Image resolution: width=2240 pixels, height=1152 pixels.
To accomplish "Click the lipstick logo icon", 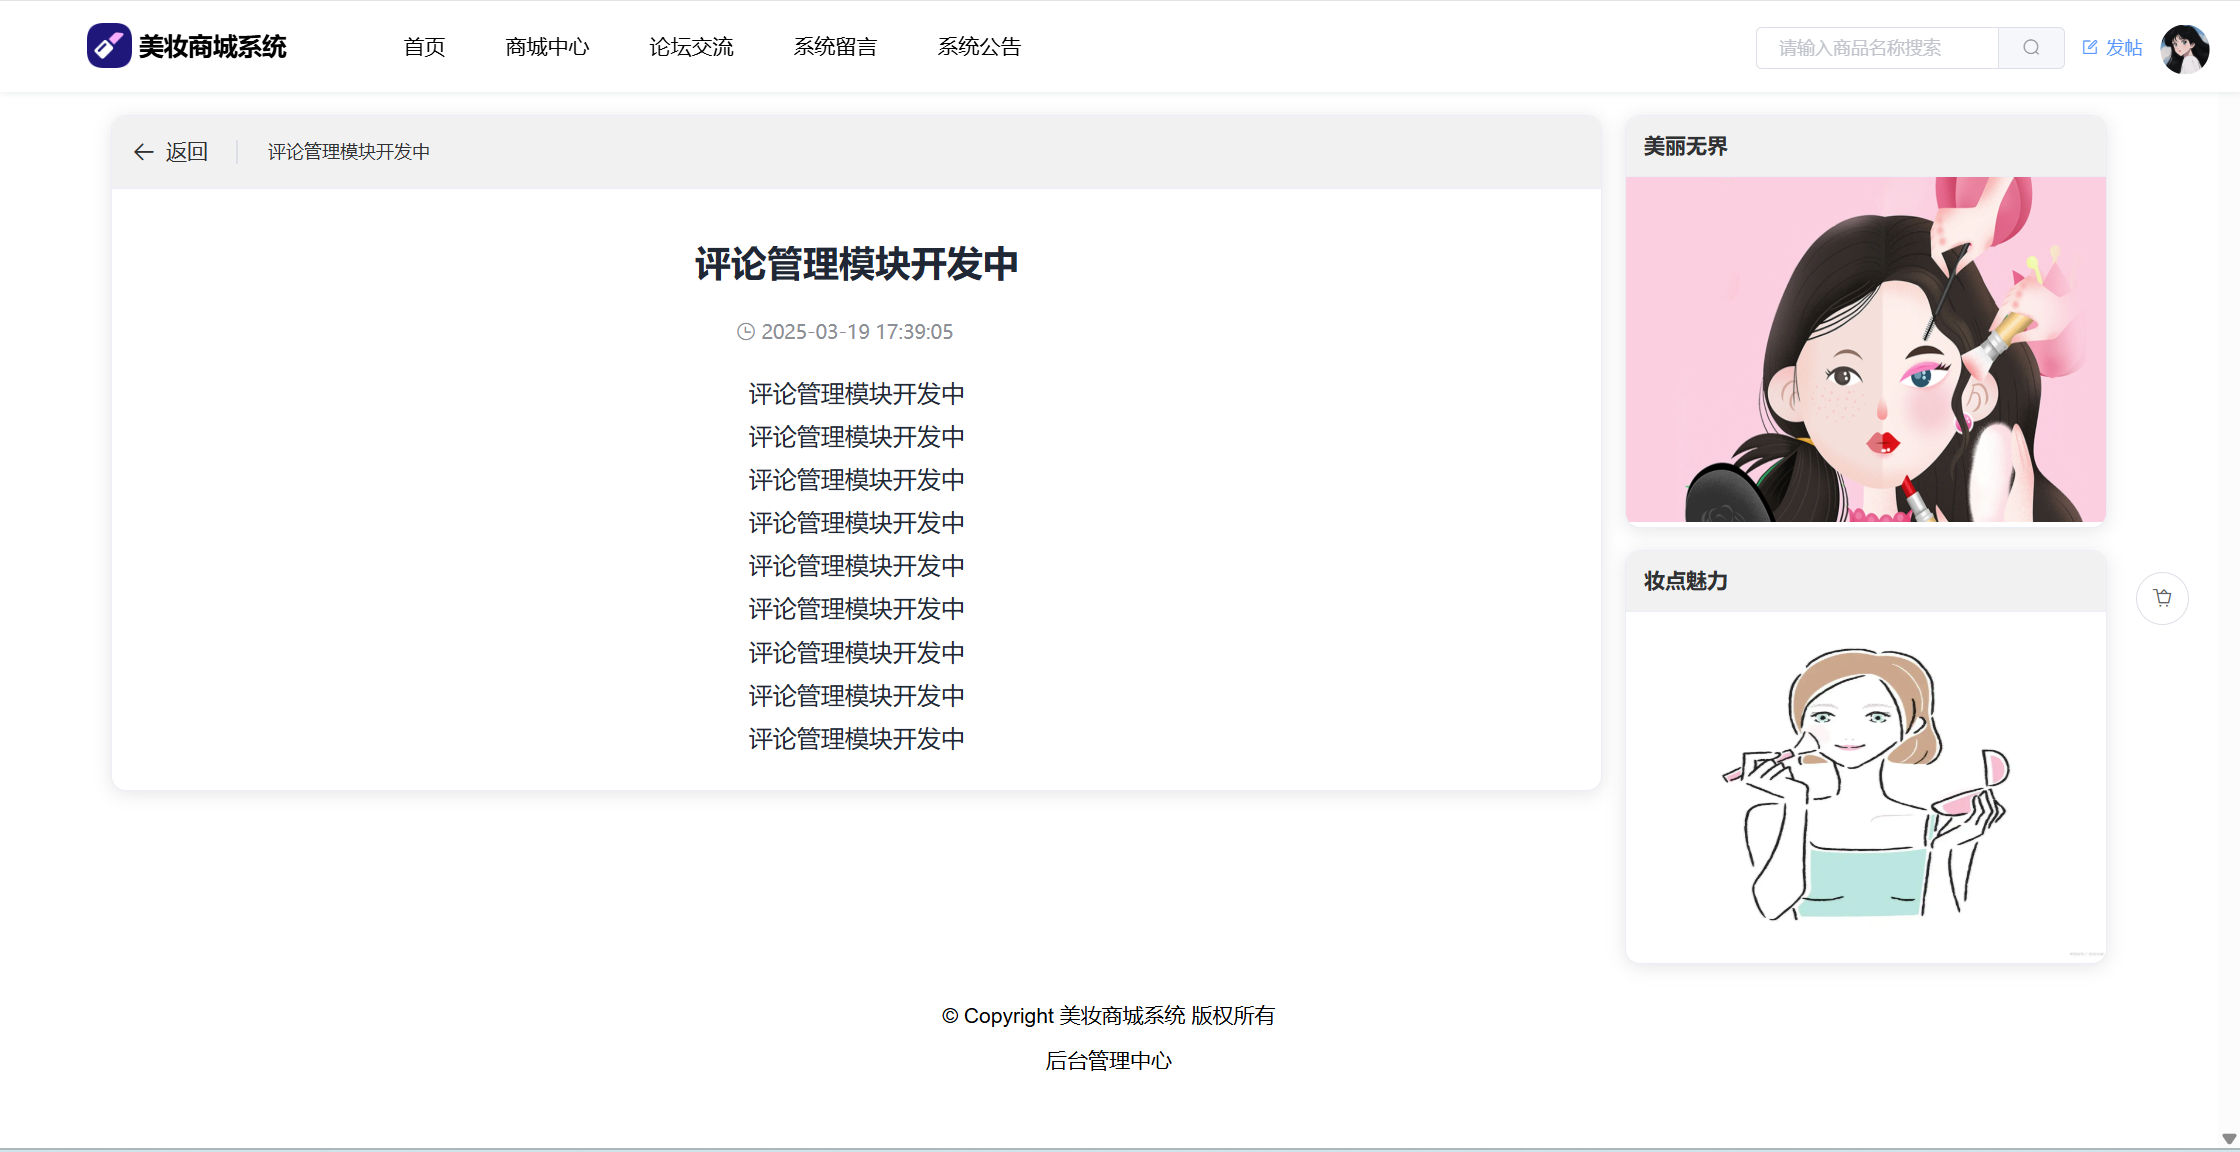I will point(109,46).
